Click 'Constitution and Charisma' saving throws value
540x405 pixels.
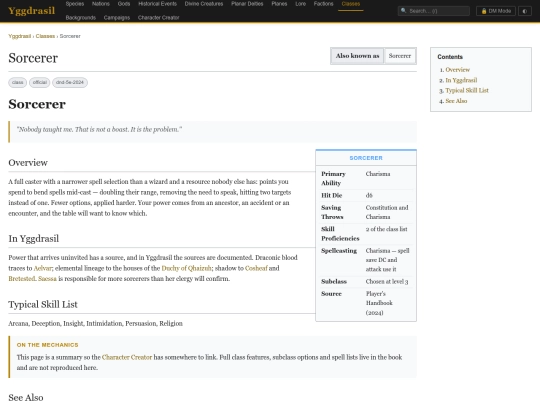coord(387,212)
